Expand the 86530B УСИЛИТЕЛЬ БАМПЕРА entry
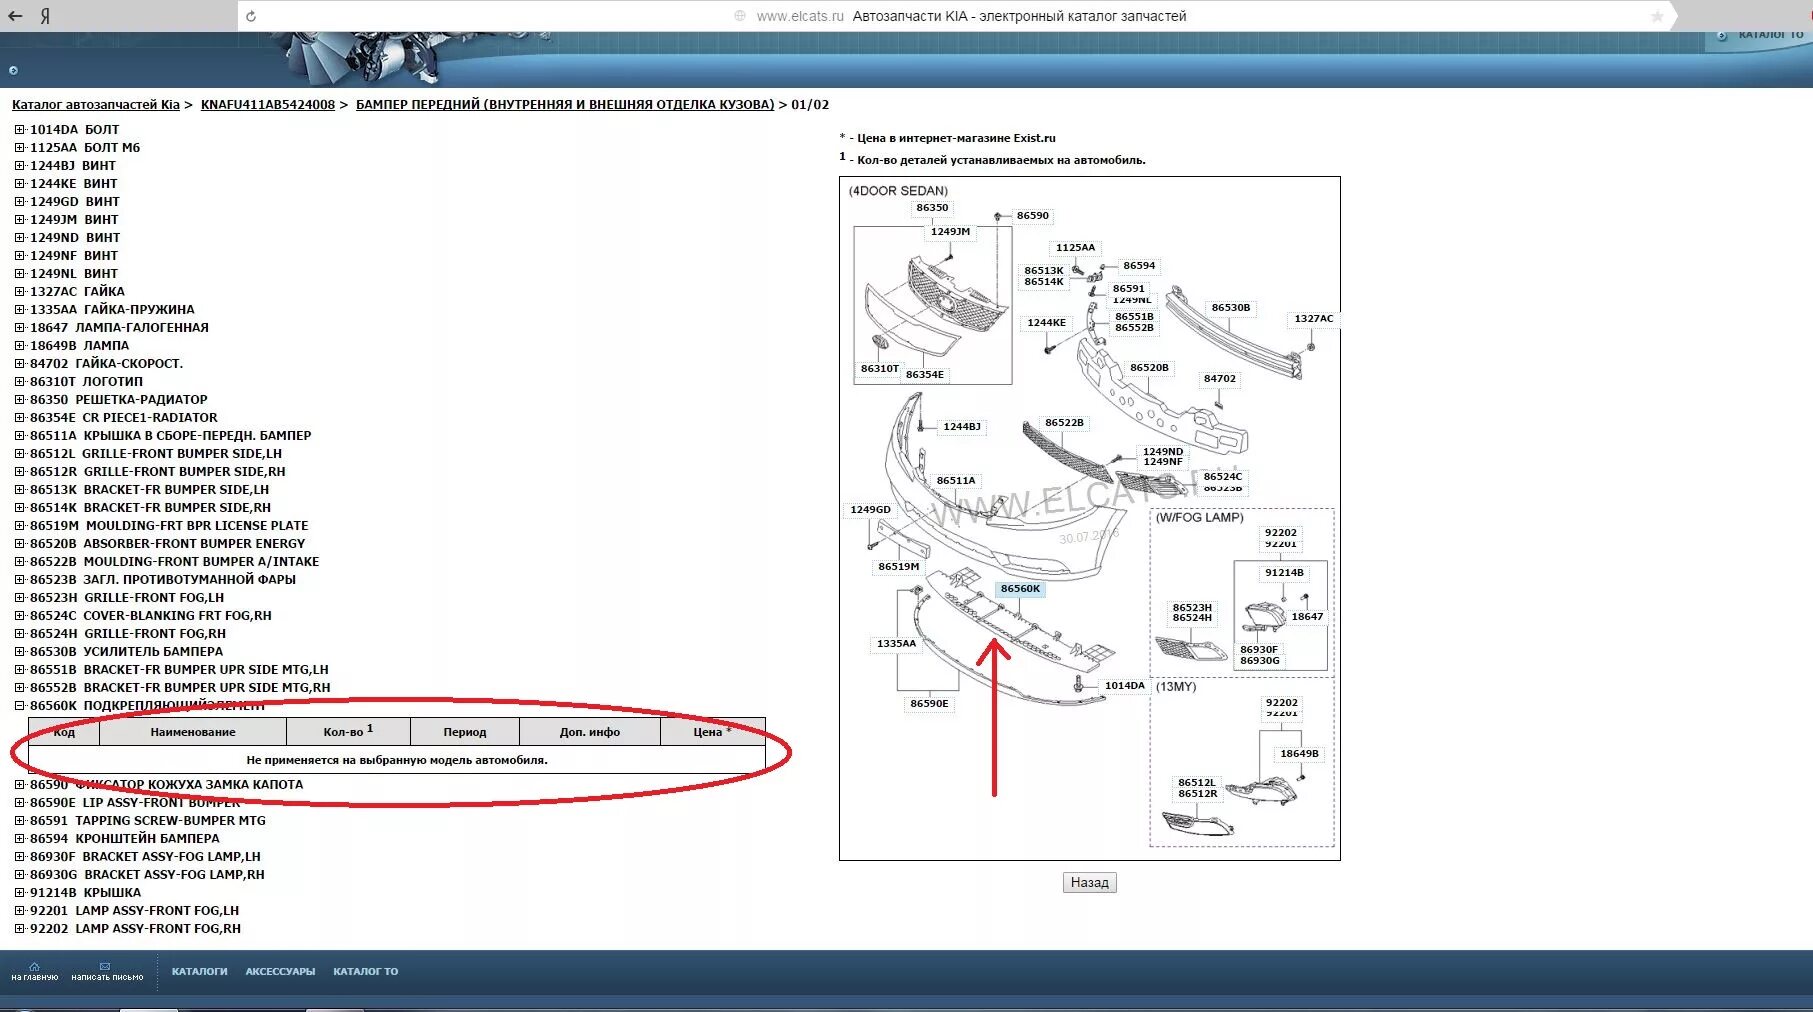 [x=19, y=652]
